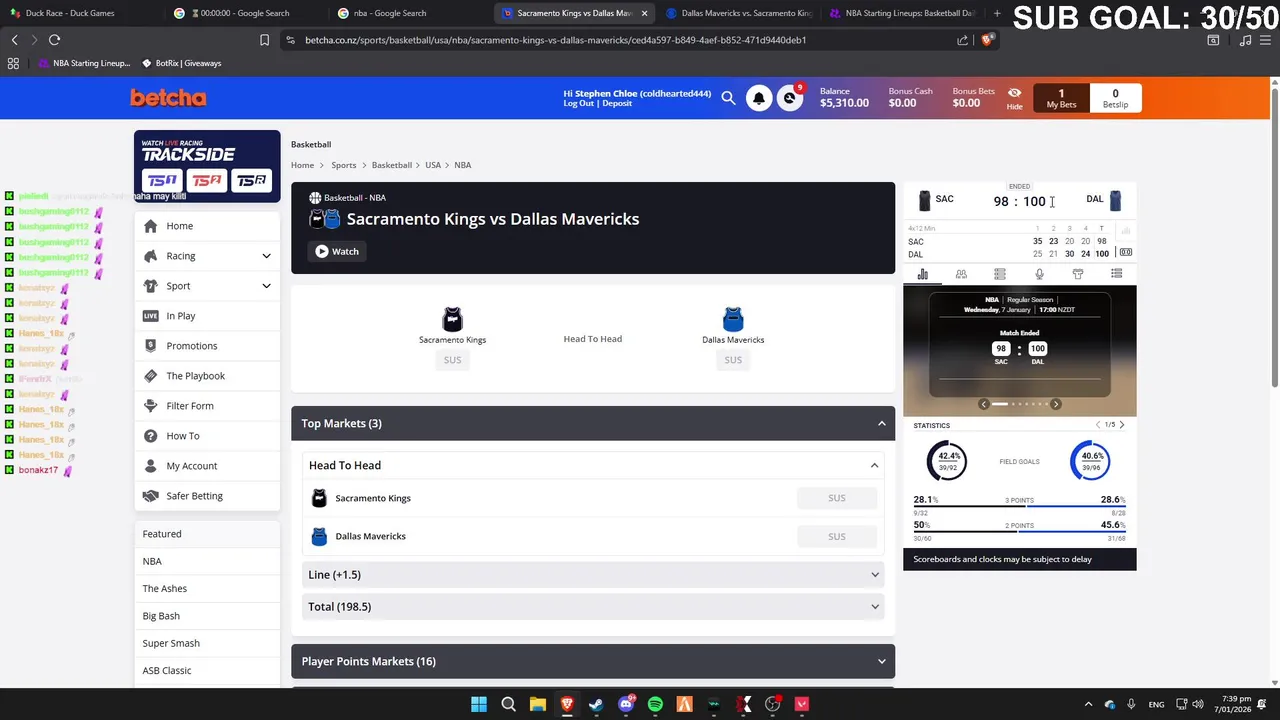1280x720 pixels.
Task: Advance scoreboard carousel with right arrow
Action: 1056,404
